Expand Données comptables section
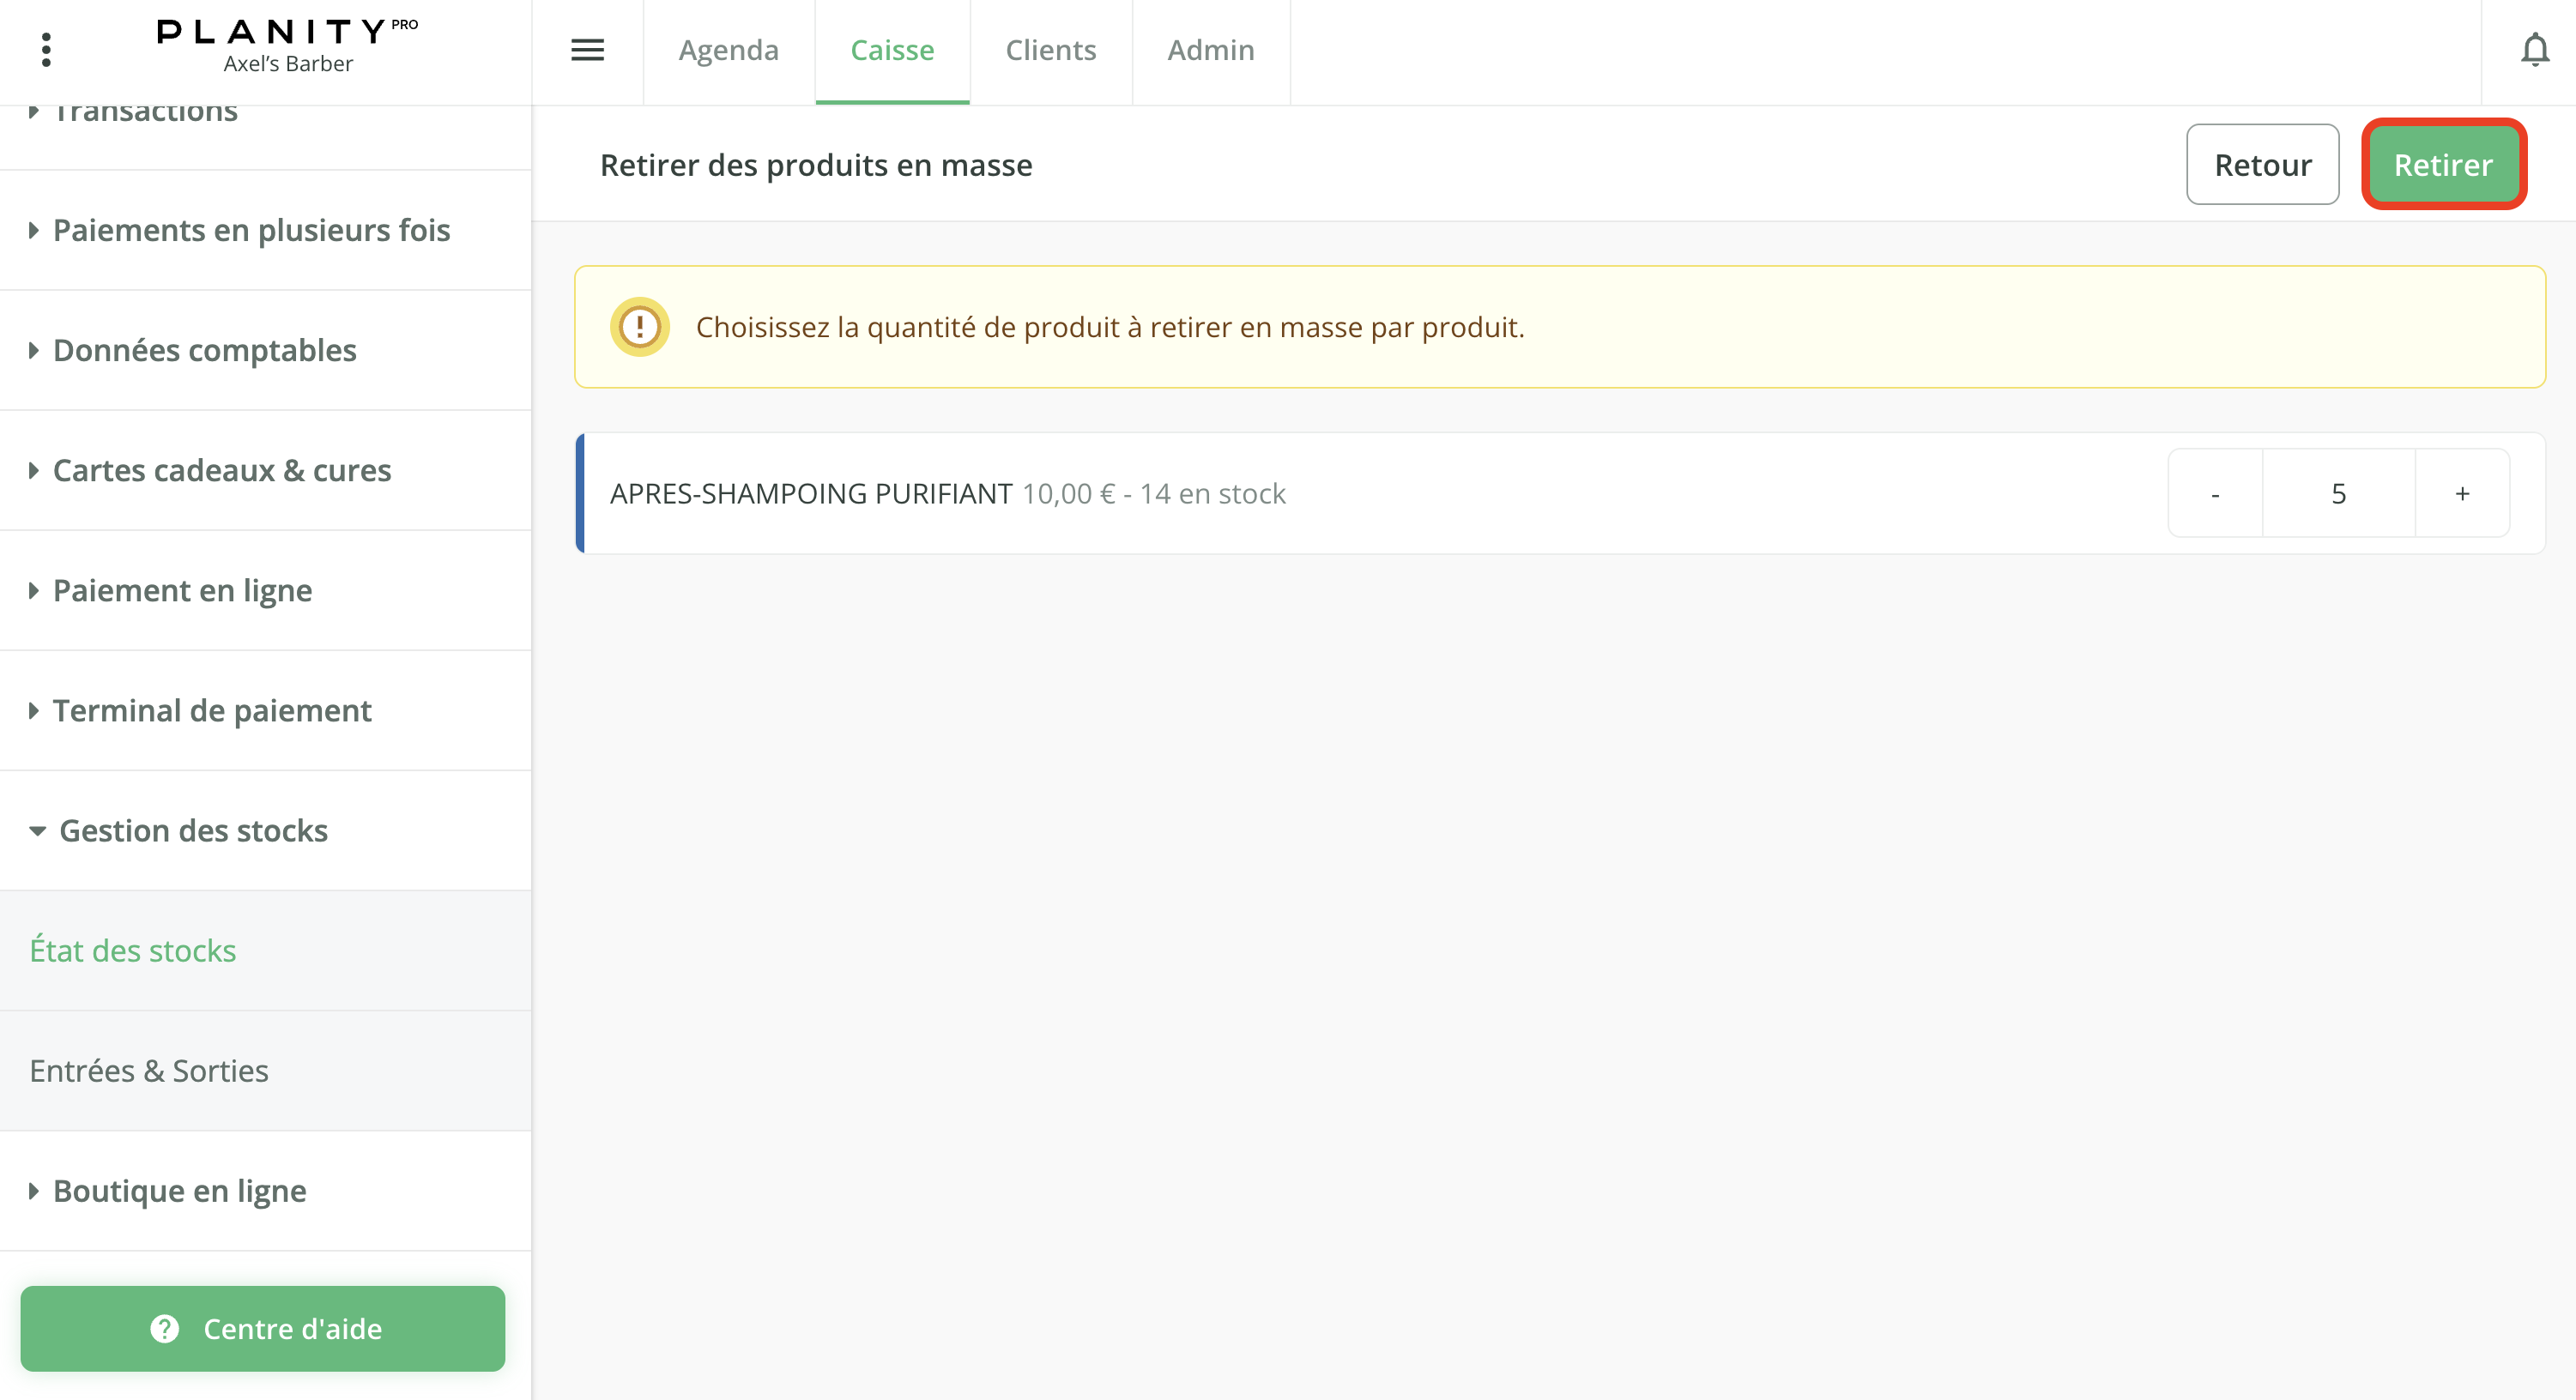 tap(204, 350)
